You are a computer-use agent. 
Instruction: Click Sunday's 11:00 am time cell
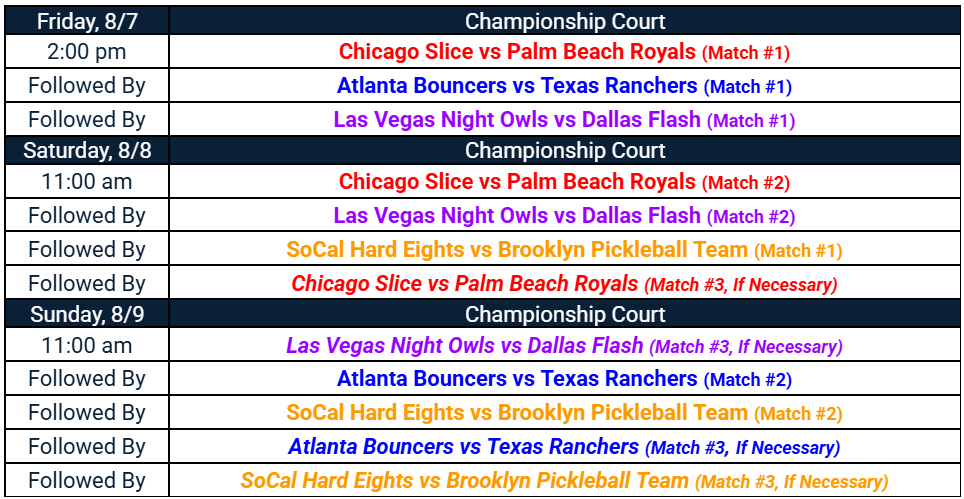point(87,345)
